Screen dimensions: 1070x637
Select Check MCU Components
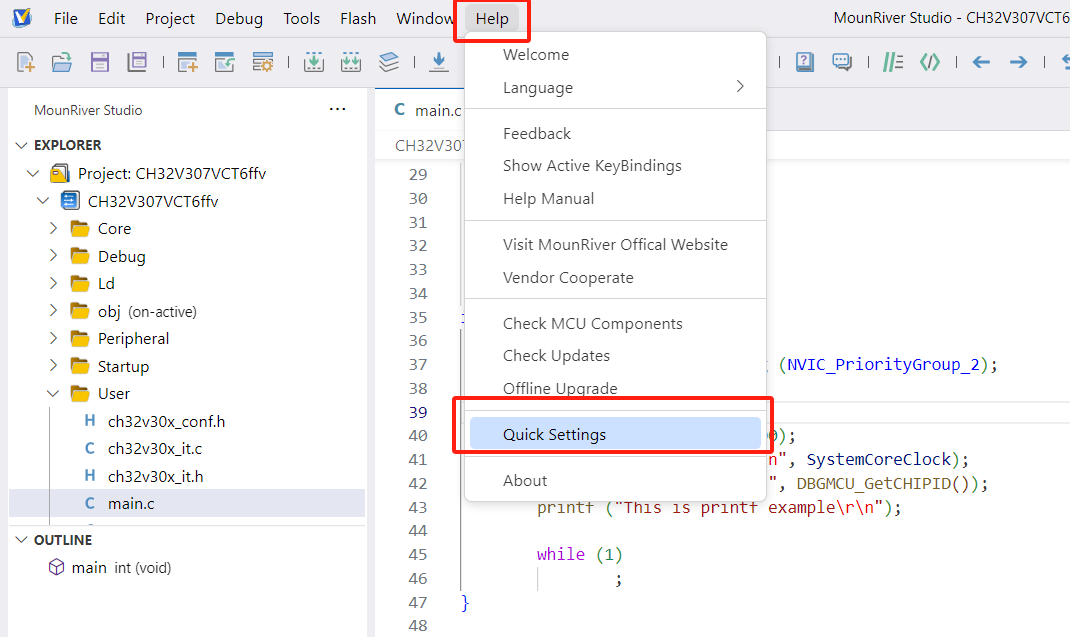tap(615, 324)
